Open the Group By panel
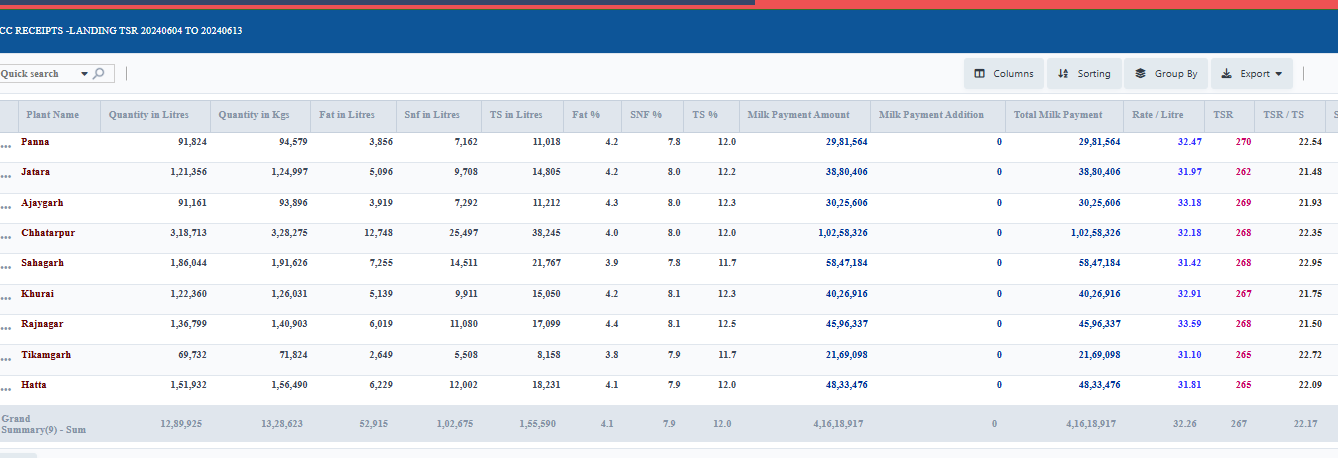Screen dimensions: 1343x458 click(1165, 74)
